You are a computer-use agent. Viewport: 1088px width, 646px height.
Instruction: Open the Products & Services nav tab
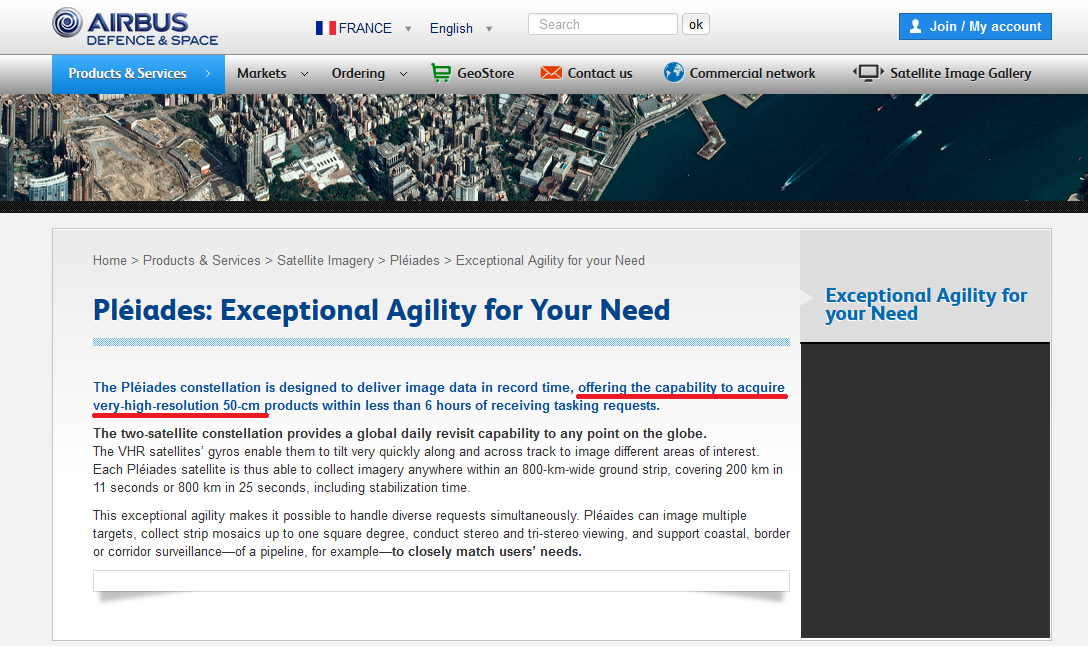click(x=138, y=74)
